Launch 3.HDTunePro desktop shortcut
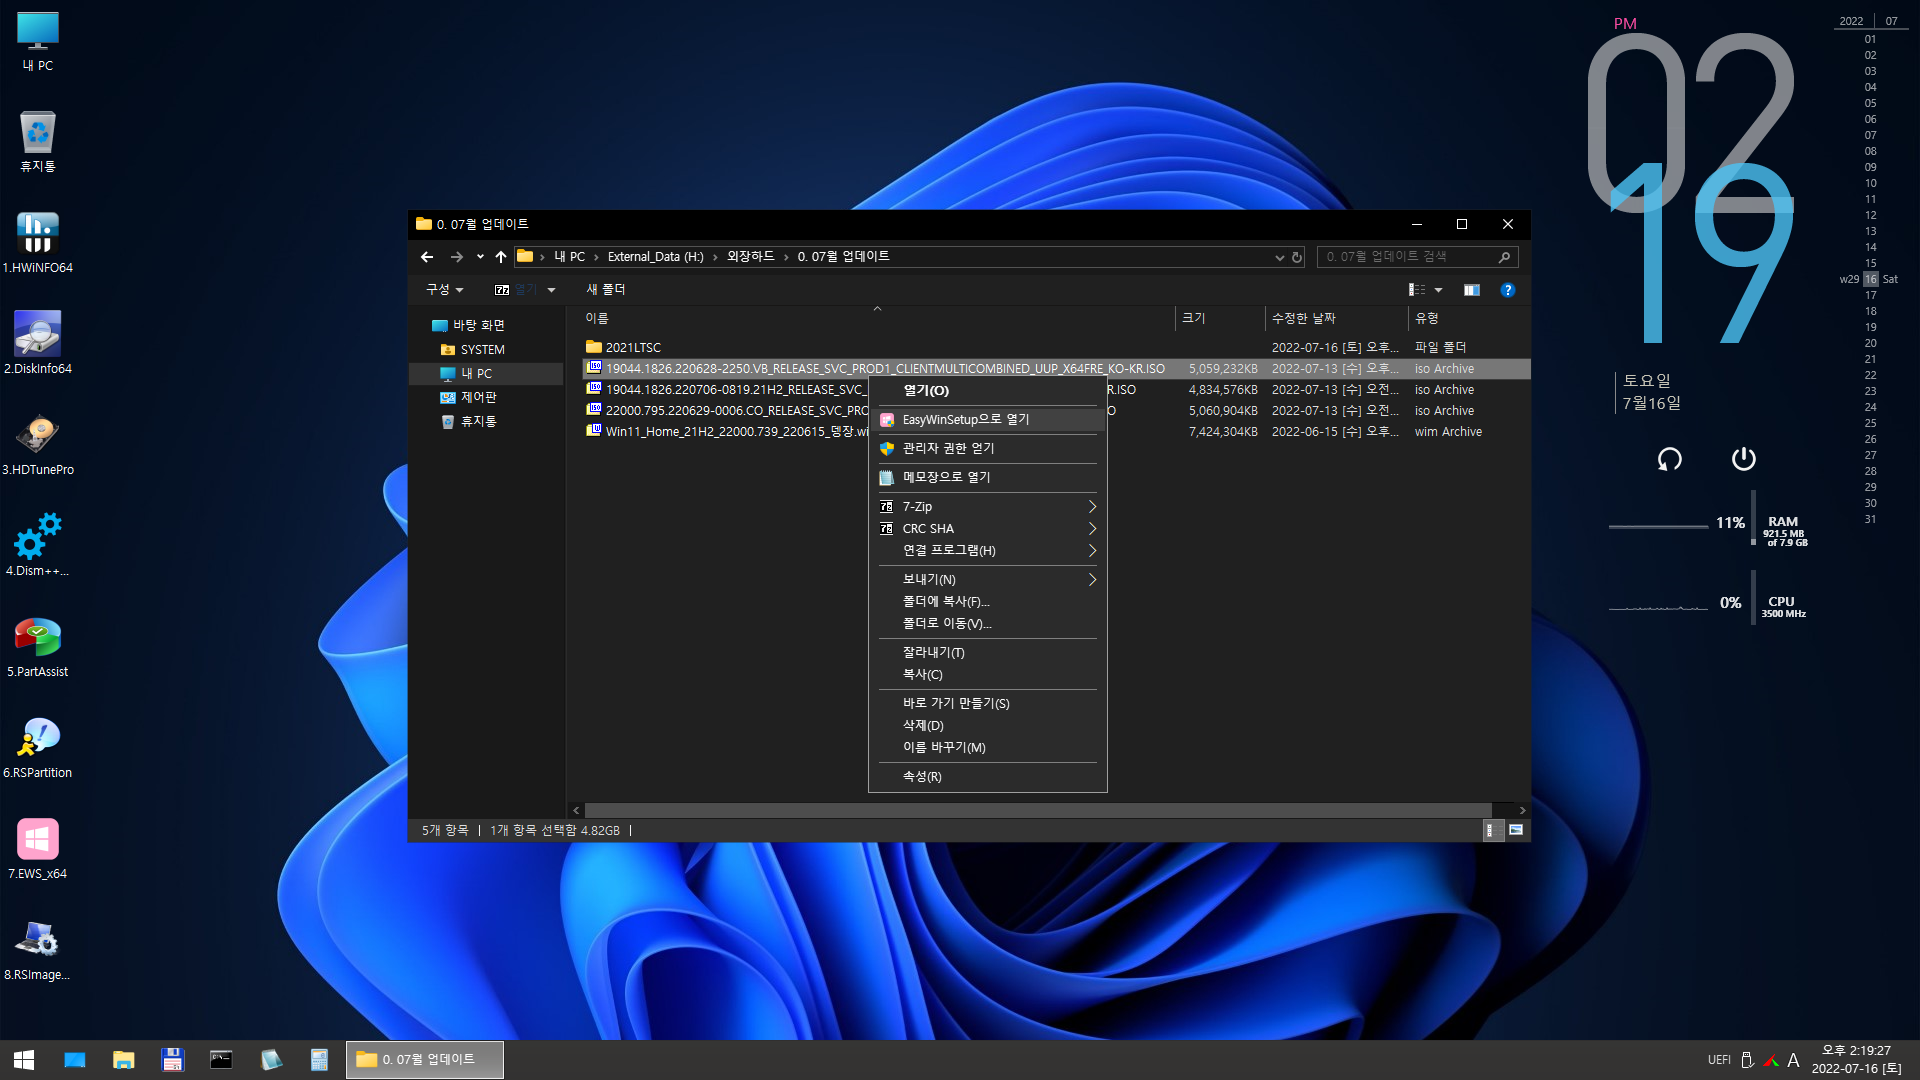The image size is (1920, 1080). (38, 445)
